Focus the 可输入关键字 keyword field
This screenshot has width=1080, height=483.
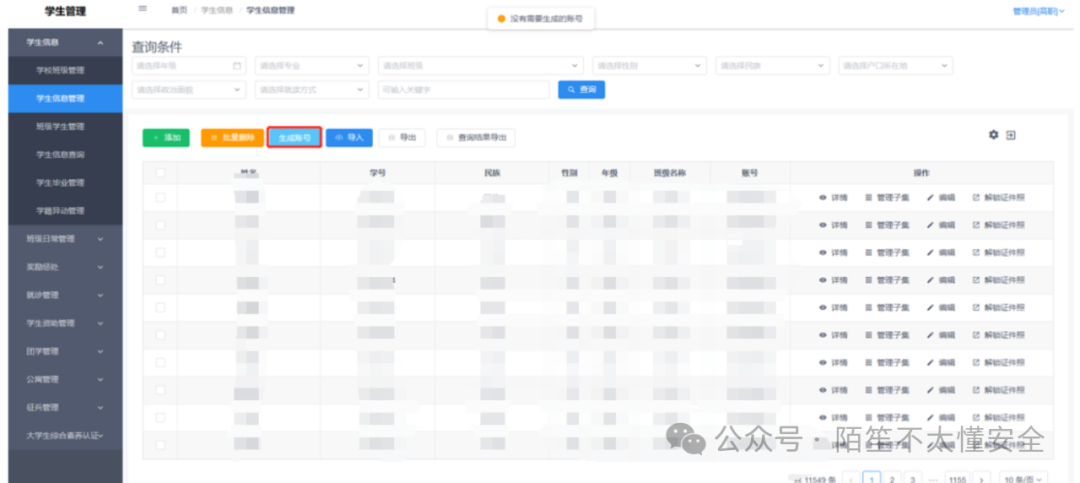(464, 90)
